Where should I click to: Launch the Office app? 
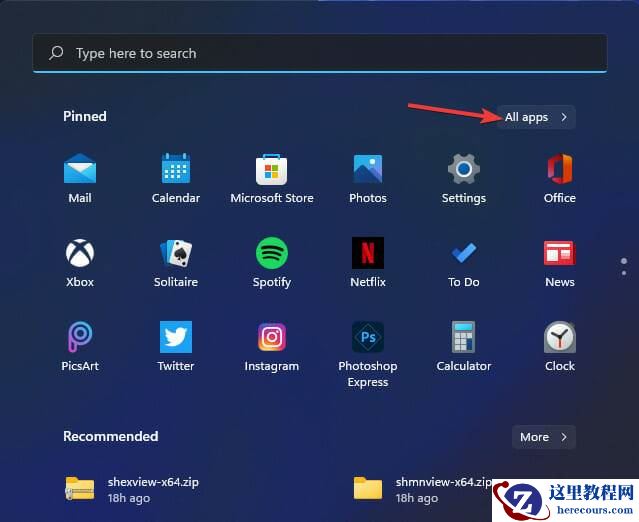click(560, 178)
